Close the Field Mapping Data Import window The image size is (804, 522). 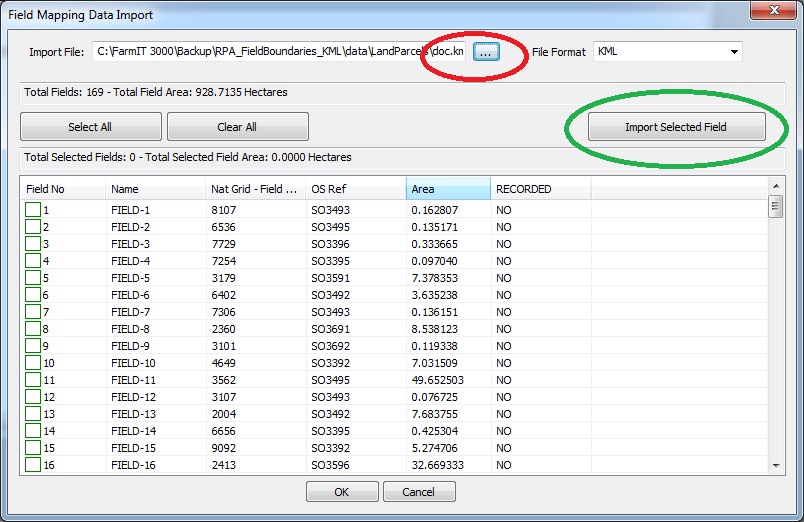click(774, 10)
